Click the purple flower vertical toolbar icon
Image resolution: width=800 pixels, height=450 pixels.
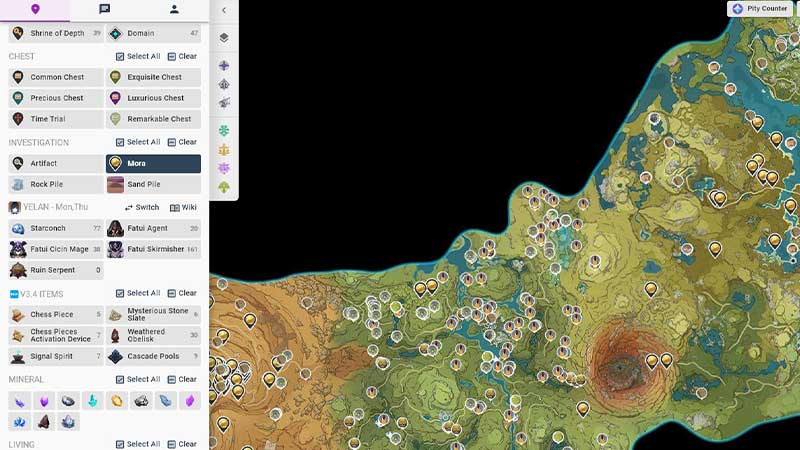pos(224,168)
